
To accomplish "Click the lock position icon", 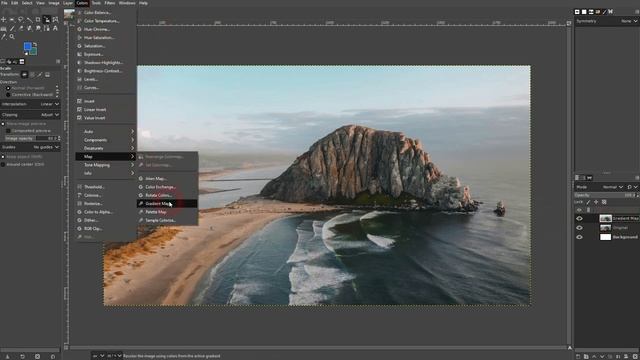I will 596,202.
